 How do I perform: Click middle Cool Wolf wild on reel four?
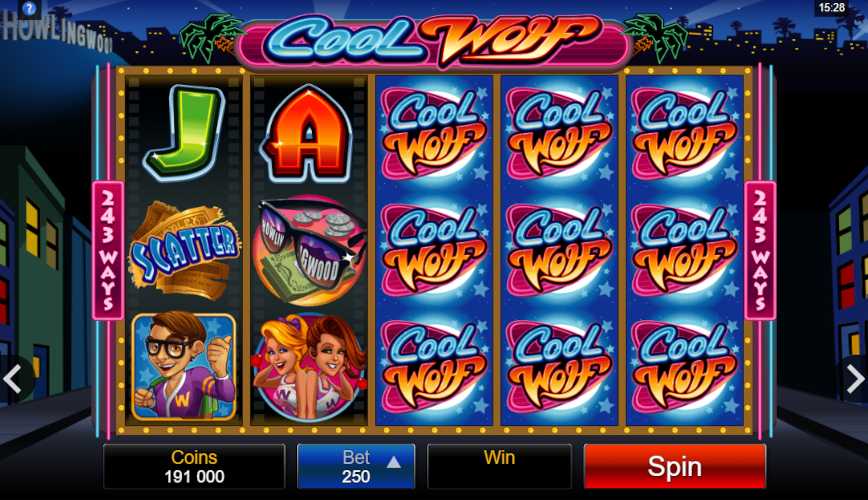click(x=559, y=250)
